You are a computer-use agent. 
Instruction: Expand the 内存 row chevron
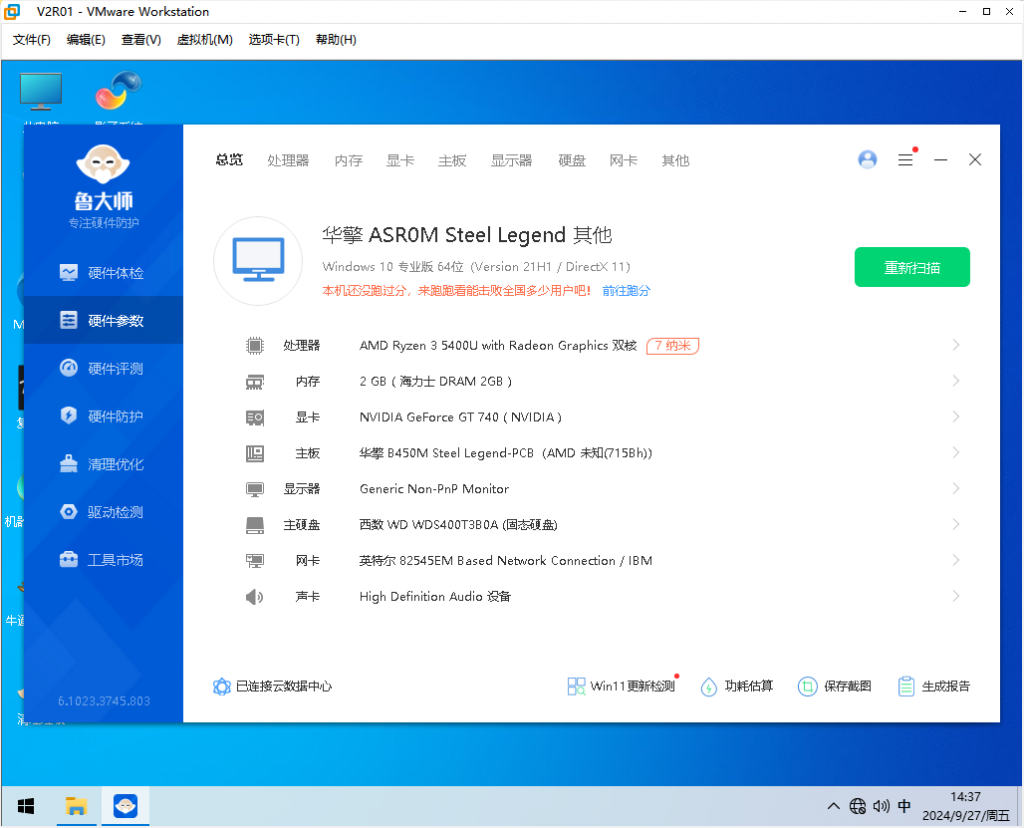pos(956,381)
